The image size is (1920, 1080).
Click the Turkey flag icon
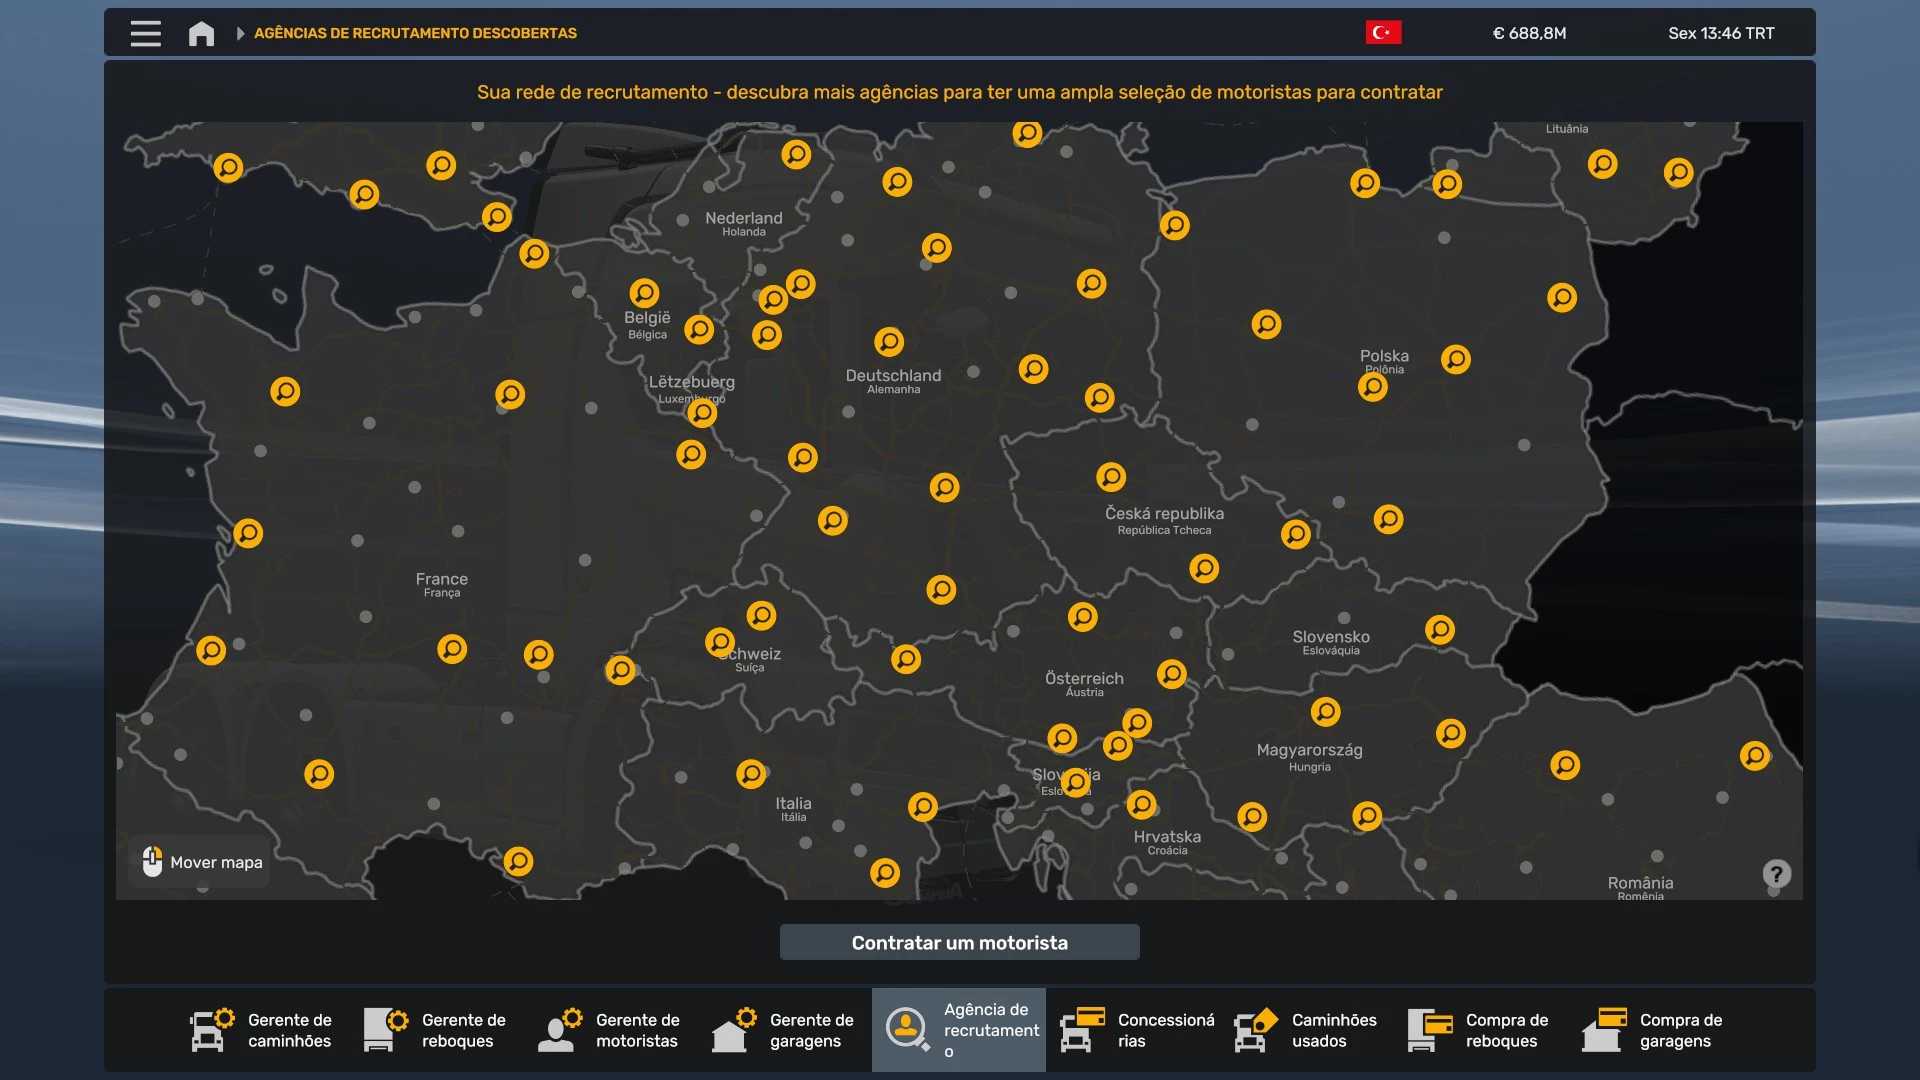(x=1383, y=33)
